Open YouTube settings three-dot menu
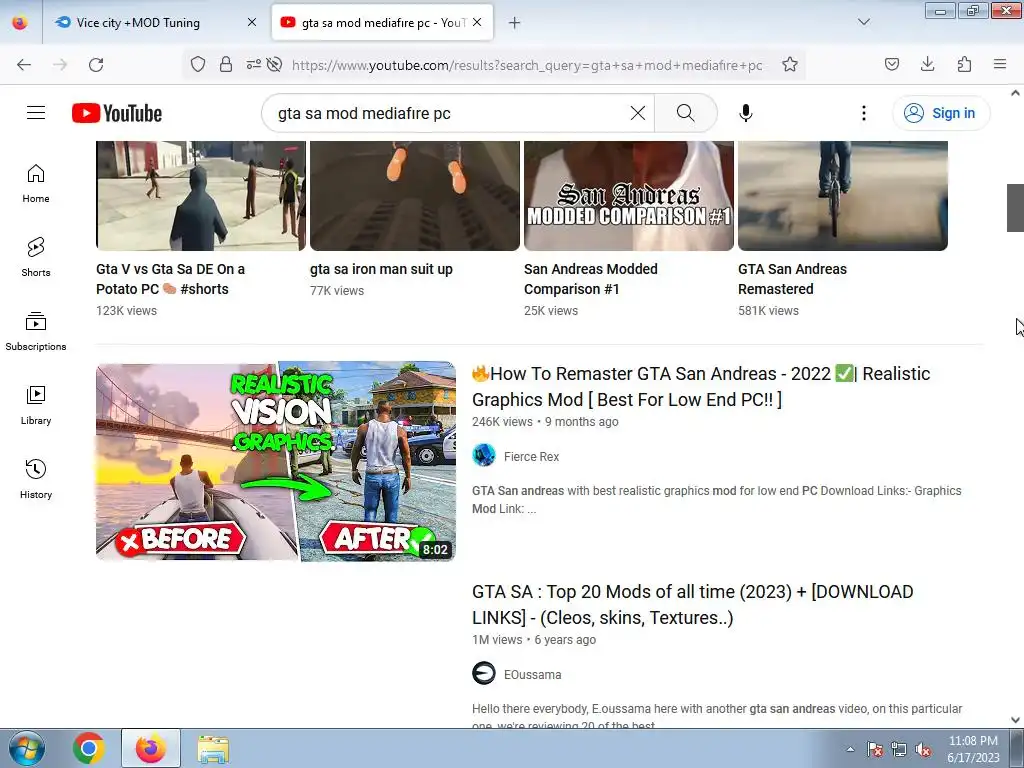 coord(863,113)
